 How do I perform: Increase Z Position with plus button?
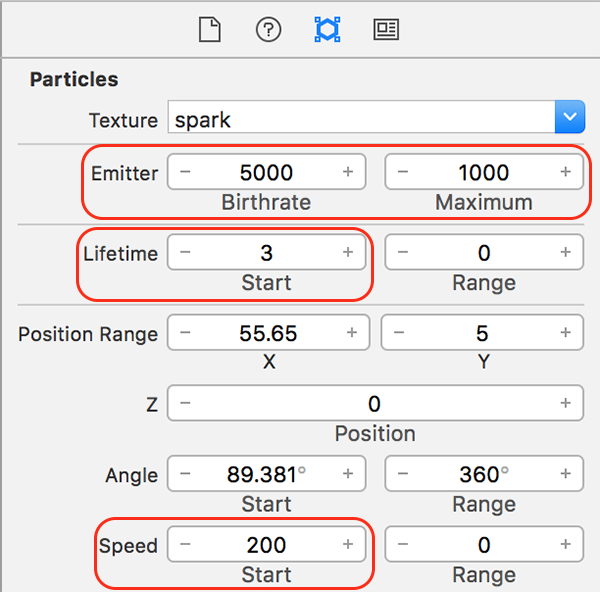tap(566, 403)
